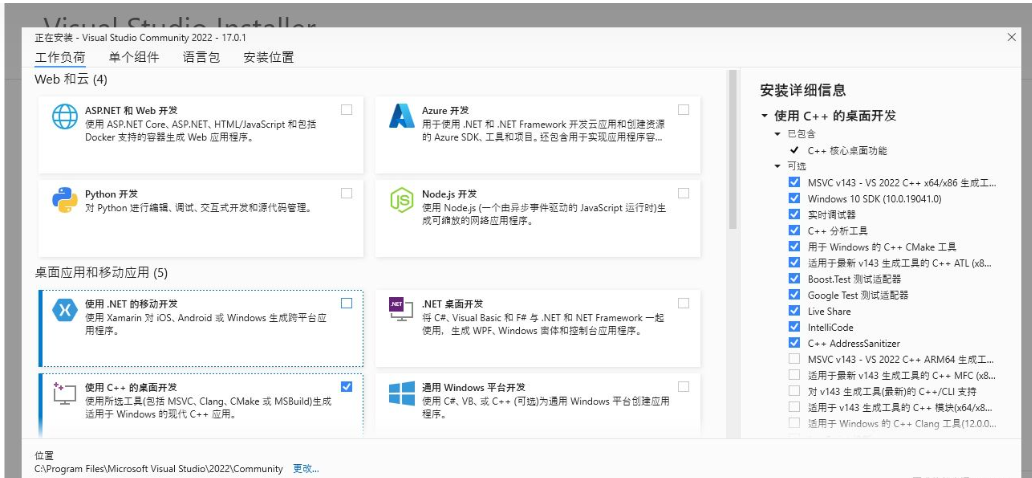Click the Web 和云 (4) section heading
This screenshot has width=1032, height=478.
coord(71,80)
